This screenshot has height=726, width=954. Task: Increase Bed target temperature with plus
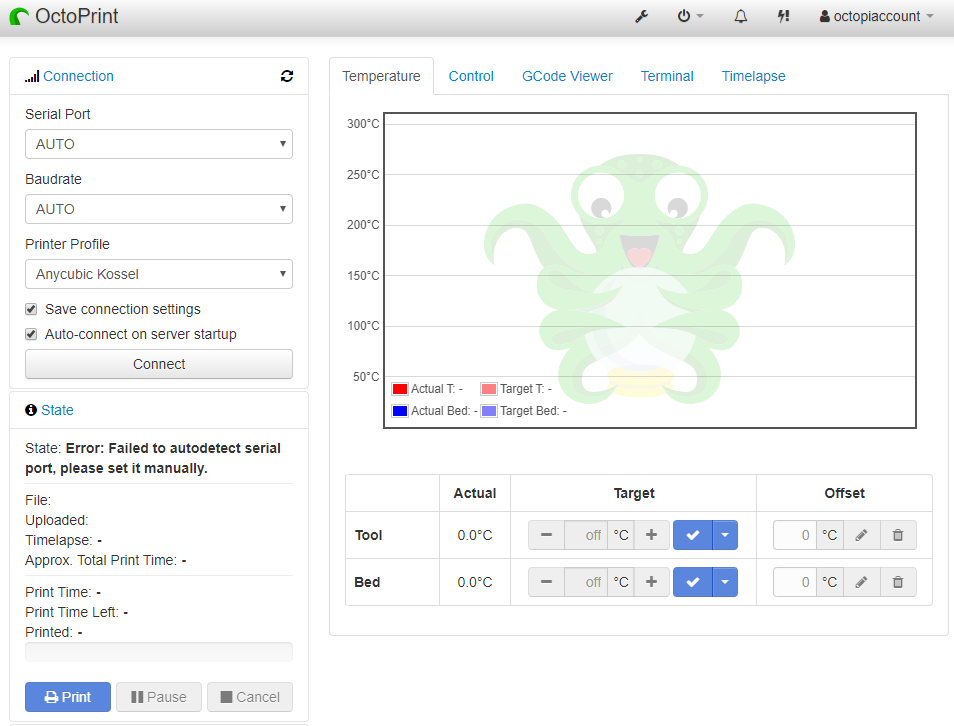click(x=652, y=582)
